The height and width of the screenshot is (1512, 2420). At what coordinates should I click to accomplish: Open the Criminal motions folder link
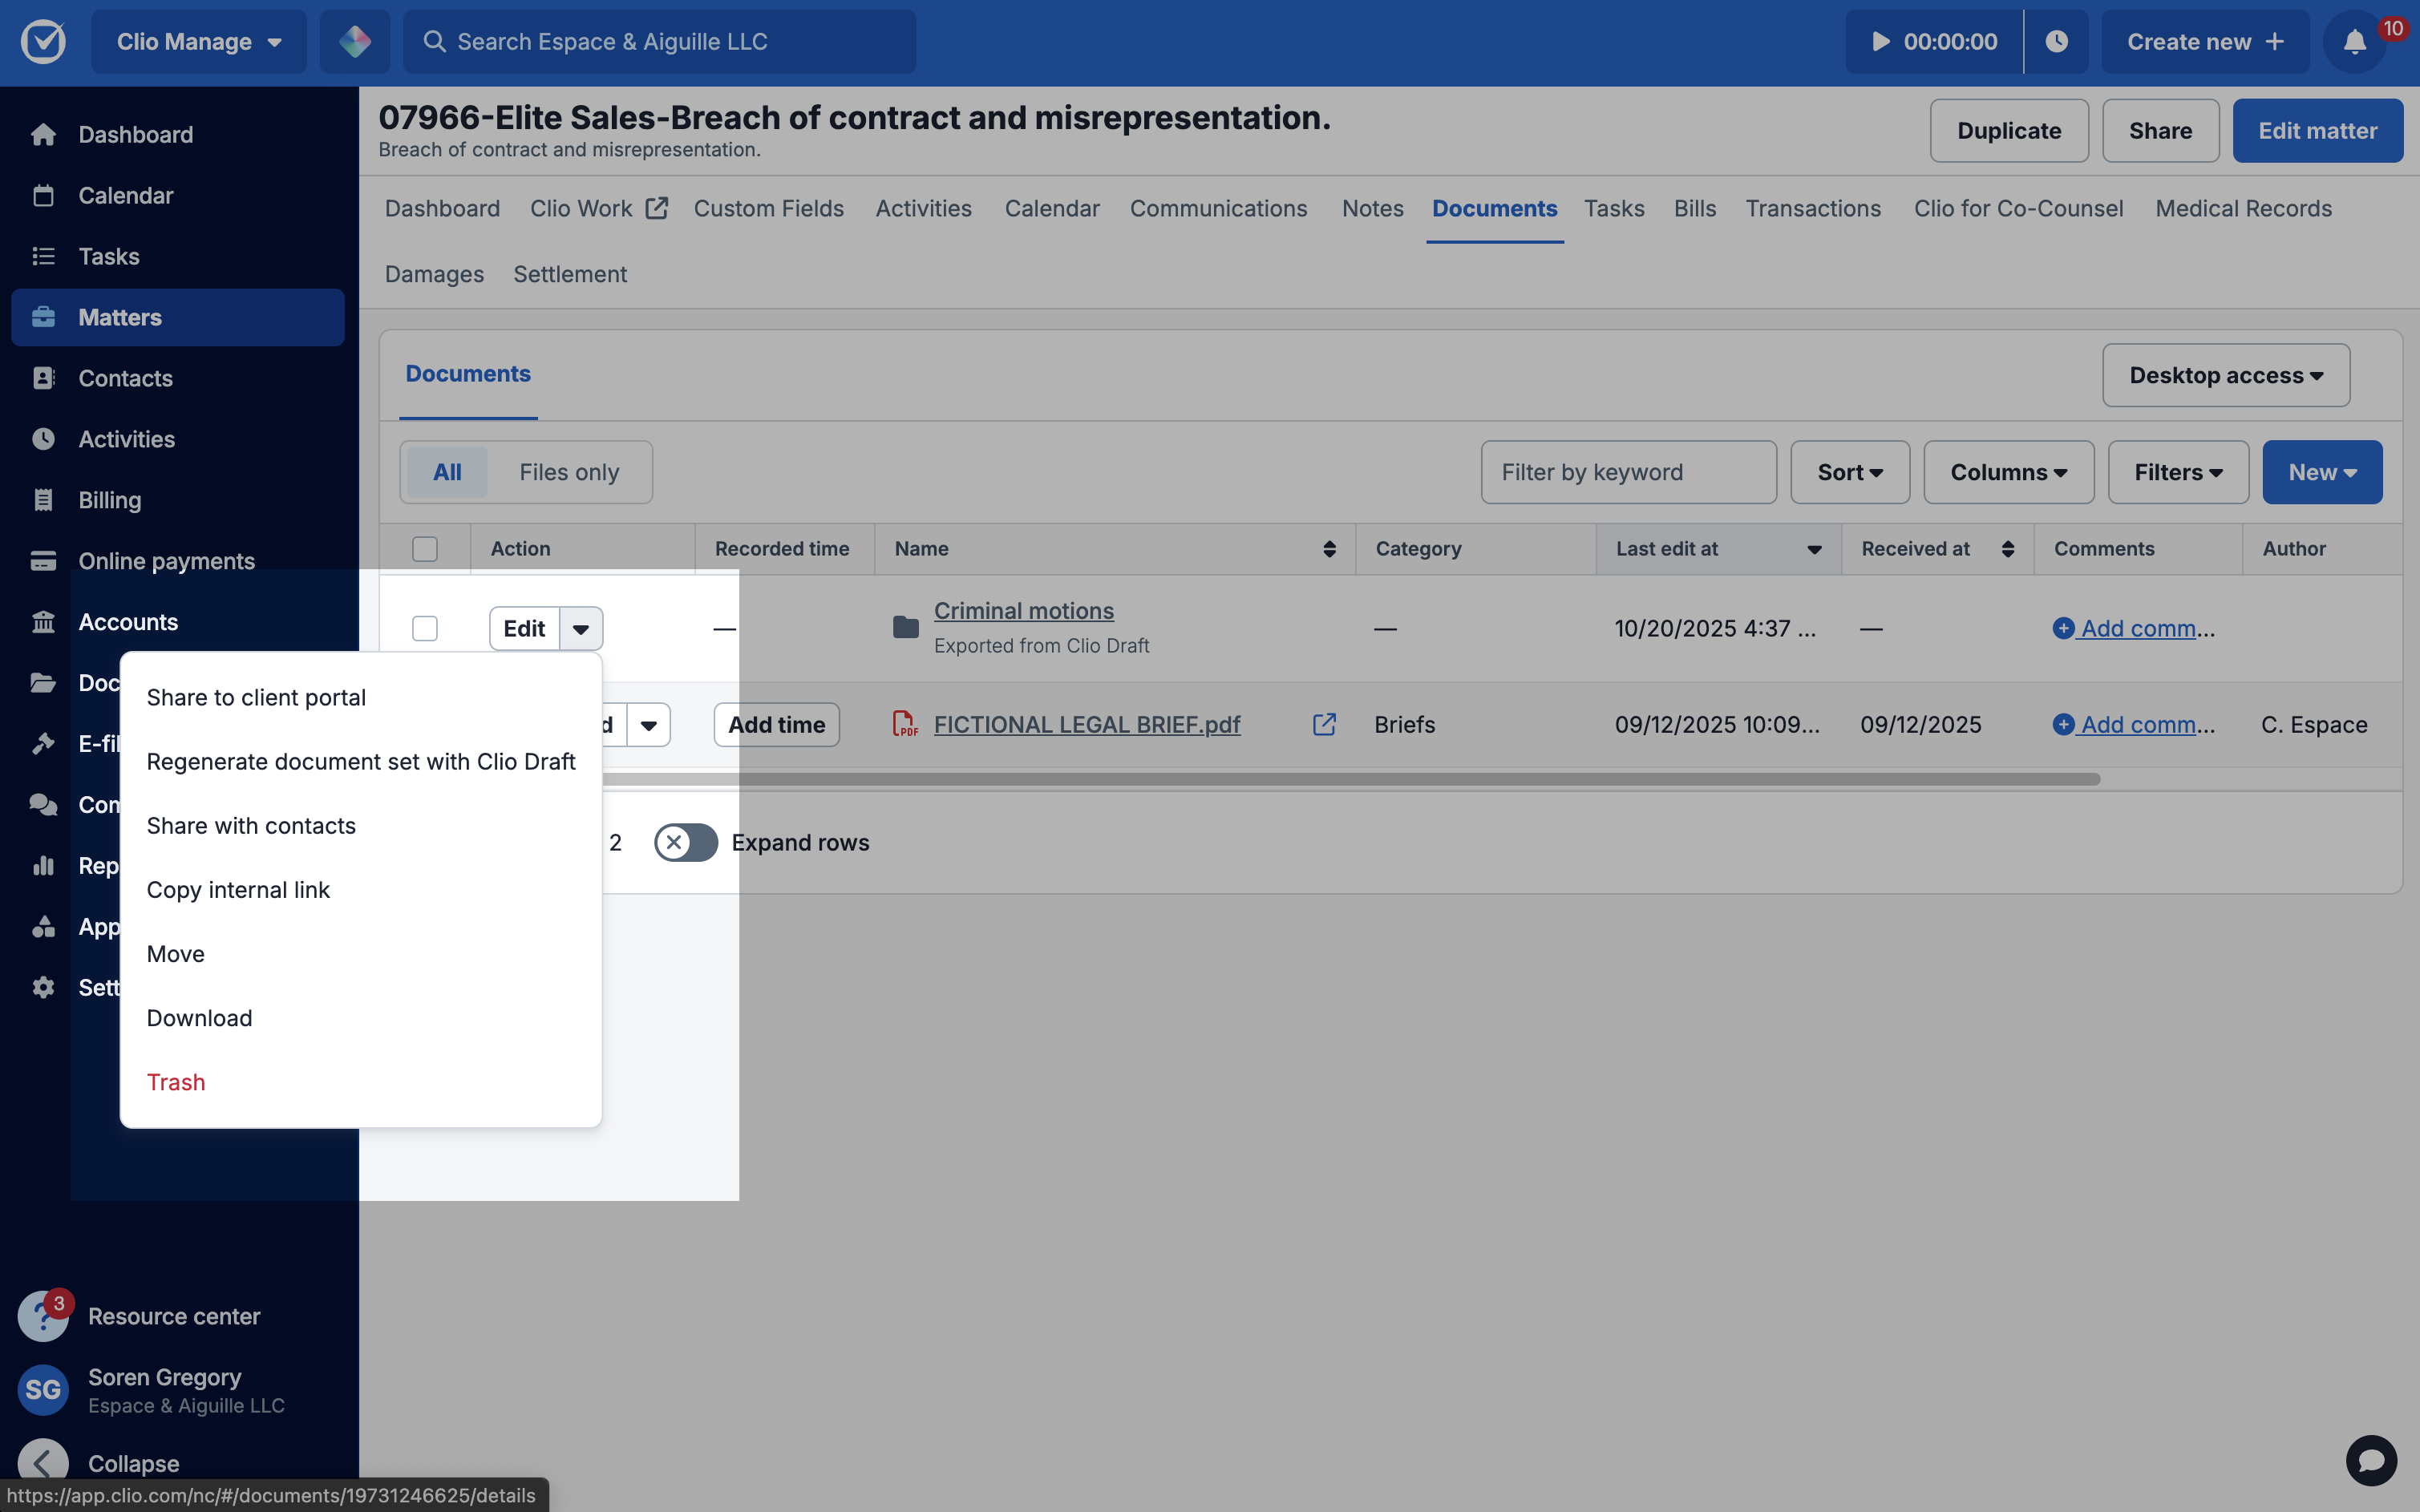[1023, 610]
